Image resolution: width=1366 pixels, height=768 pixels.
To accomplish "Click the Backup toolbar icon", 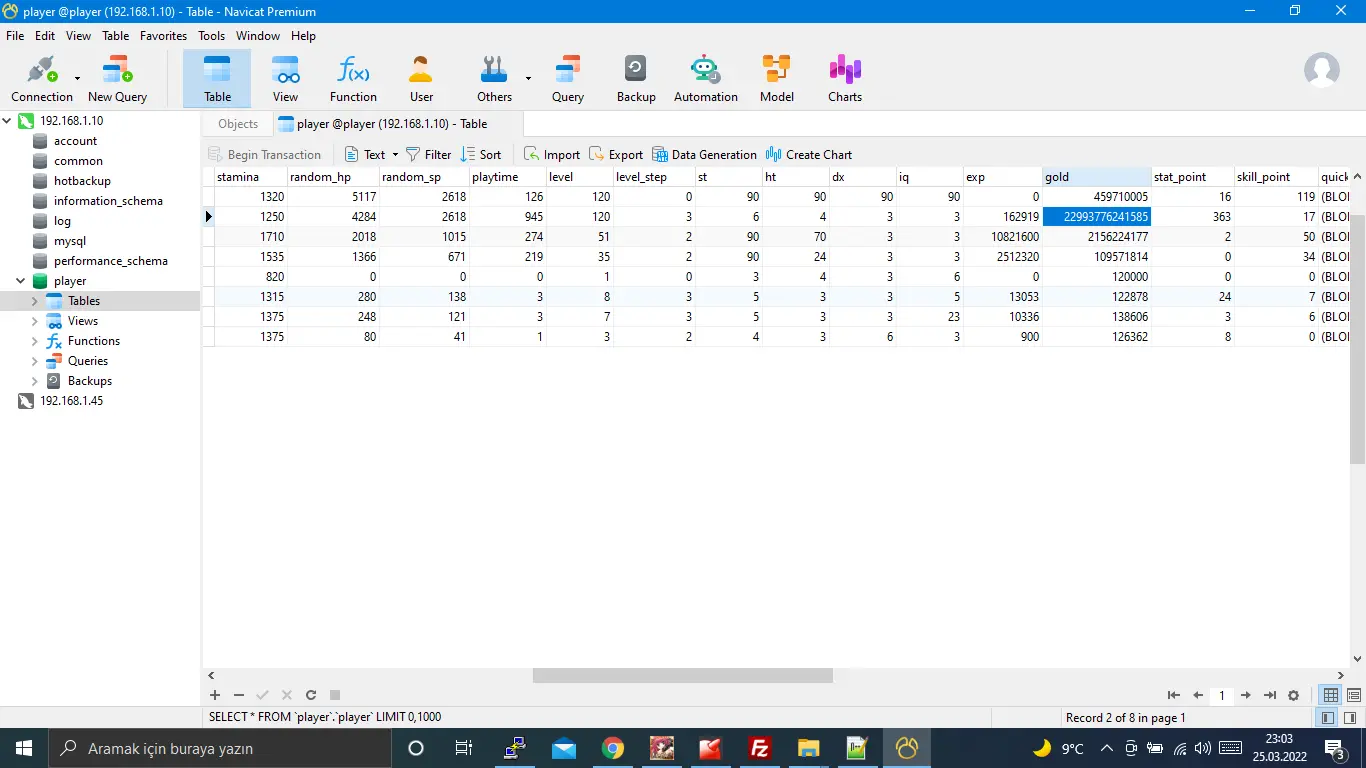I will point(636,79).
